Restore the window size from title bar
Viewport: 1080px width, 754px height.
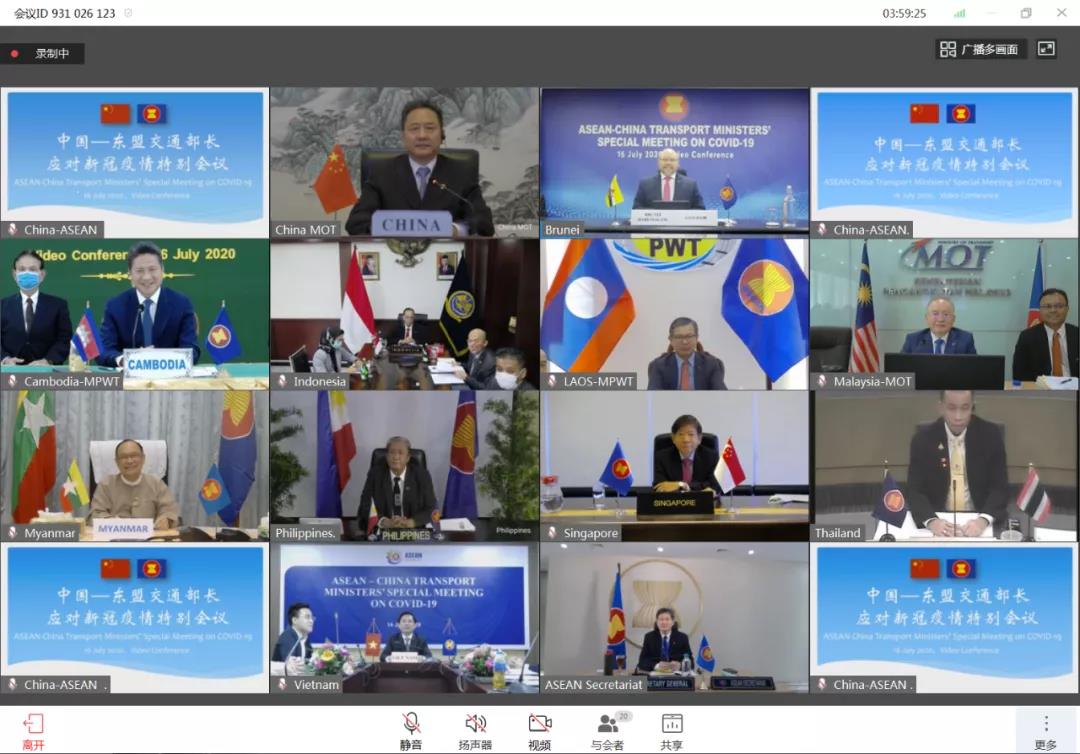coord(1025,13)
